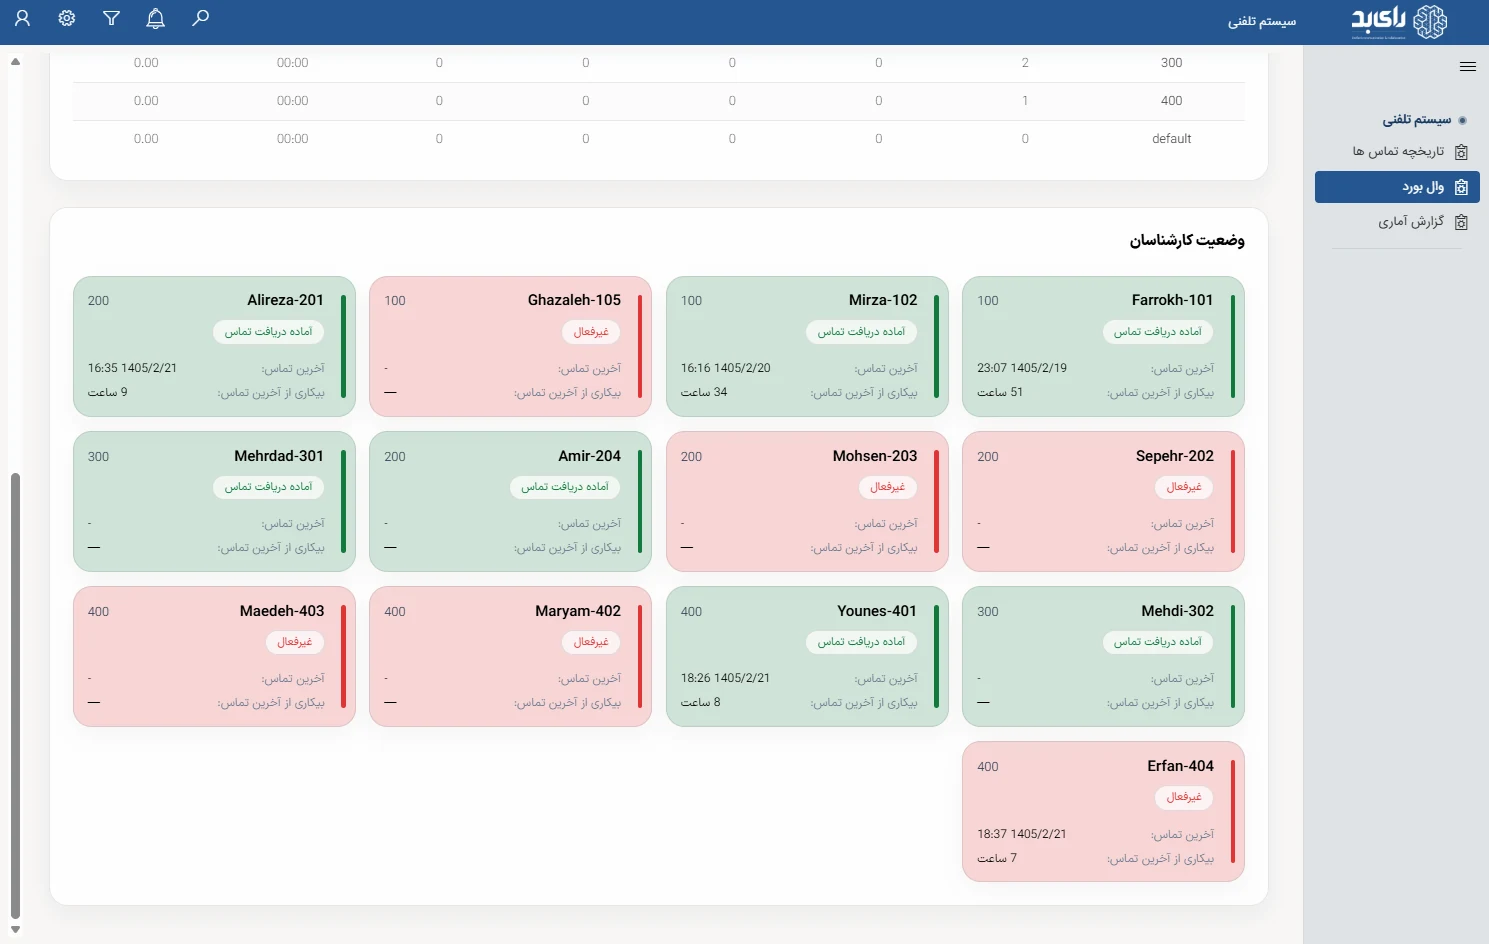1489x944 pixels.
Task: Click the 34 ساعت idle value
Action: coord(704,392)
